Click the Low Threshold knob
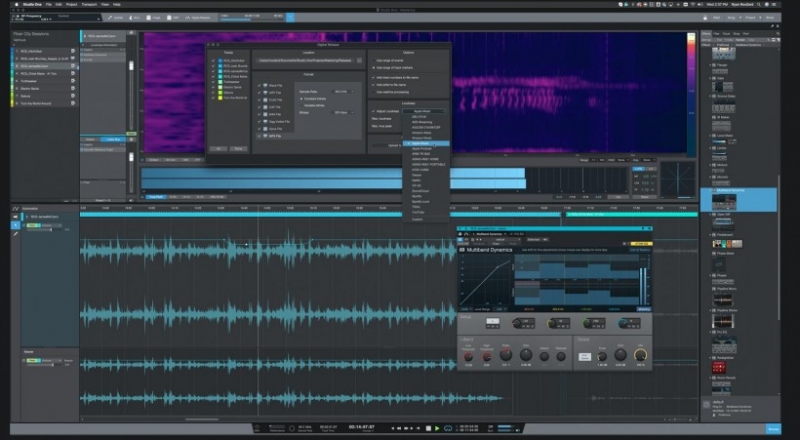 pos(468,357)
